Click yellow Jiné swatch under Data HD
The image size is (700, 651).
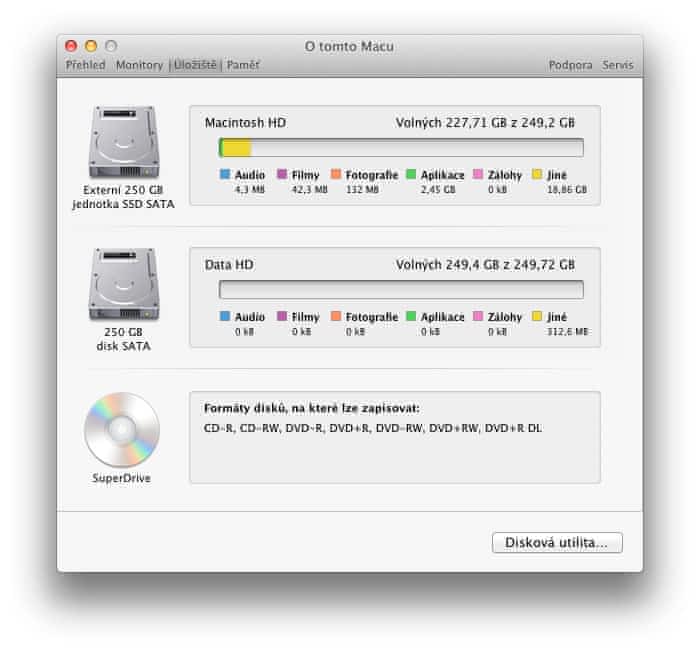pos(537,316)
